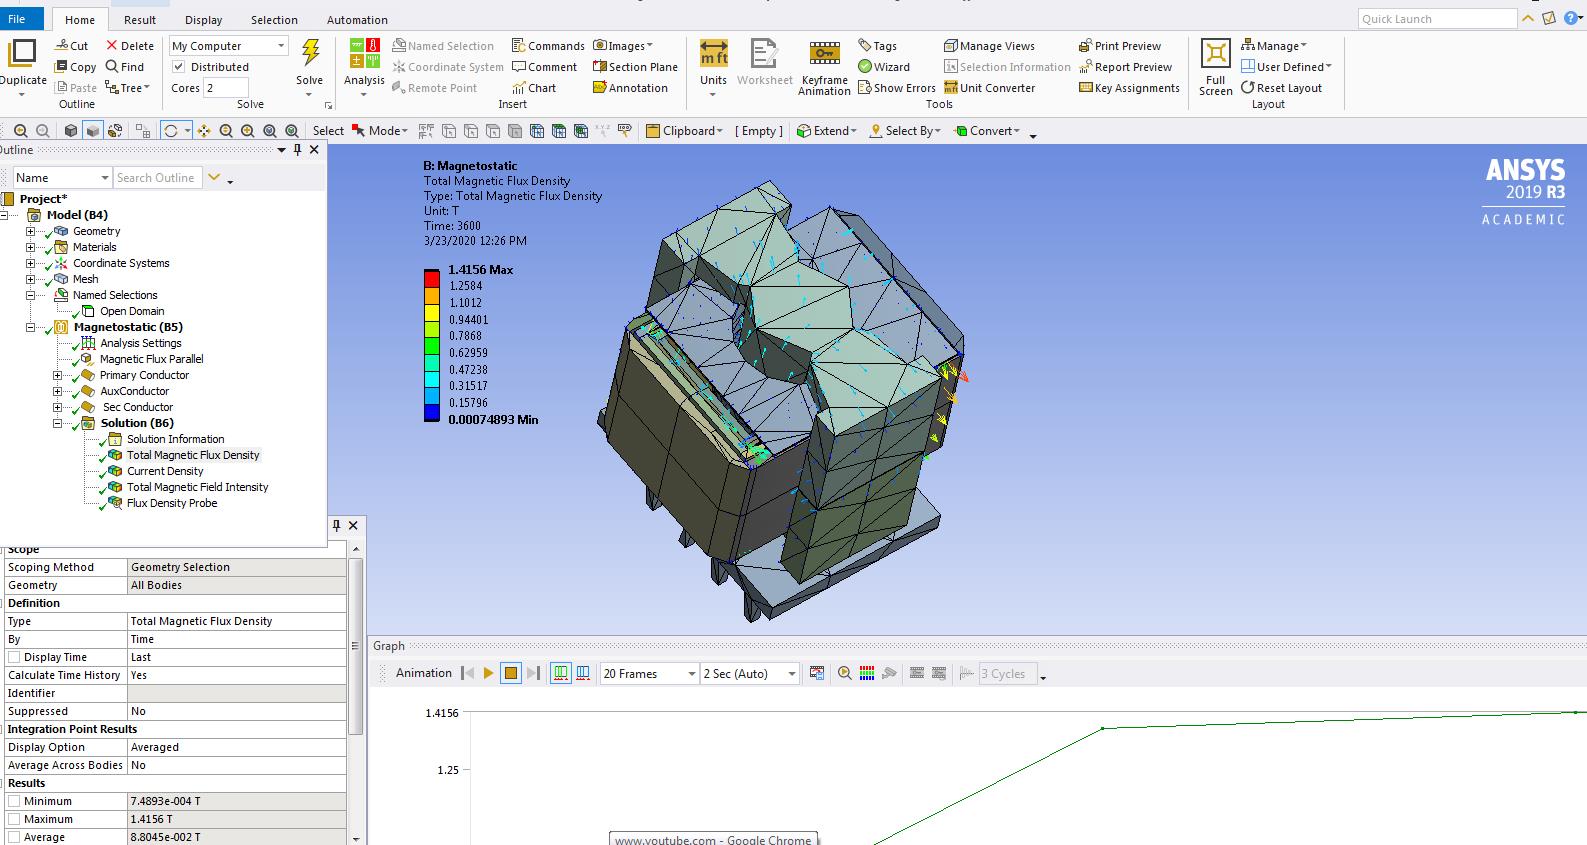The height and width of the screenshot is (845, 1587).
Task: Open the File menu
Action: pos(20,19)
